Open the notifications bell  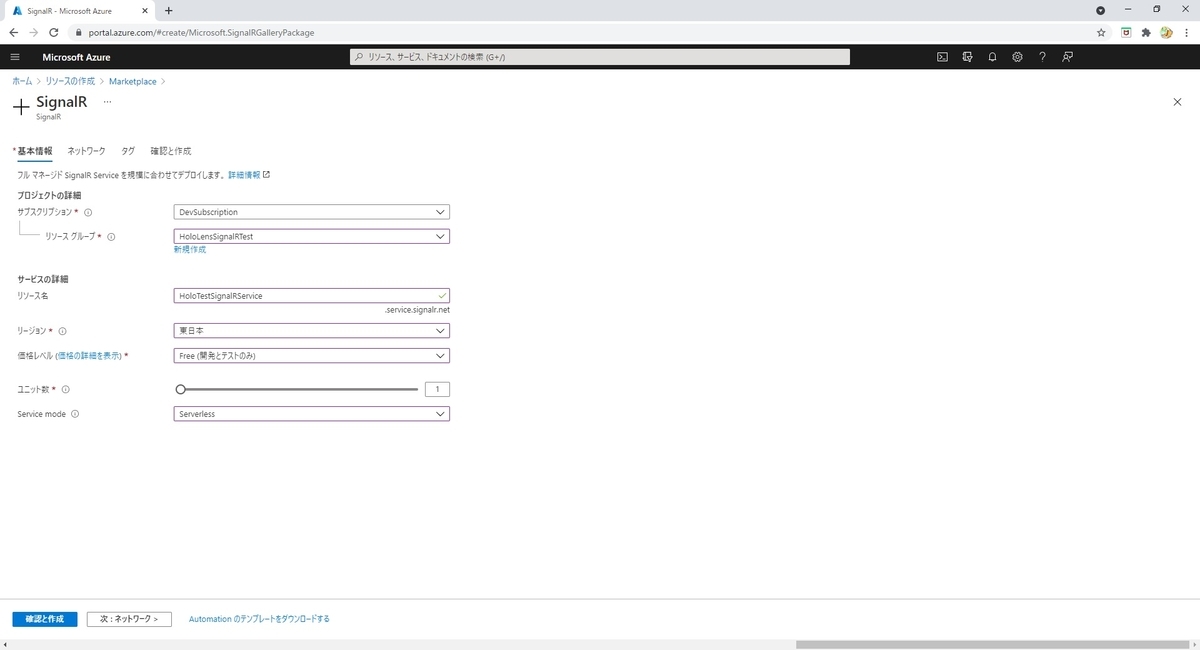[x=992, y=57]
